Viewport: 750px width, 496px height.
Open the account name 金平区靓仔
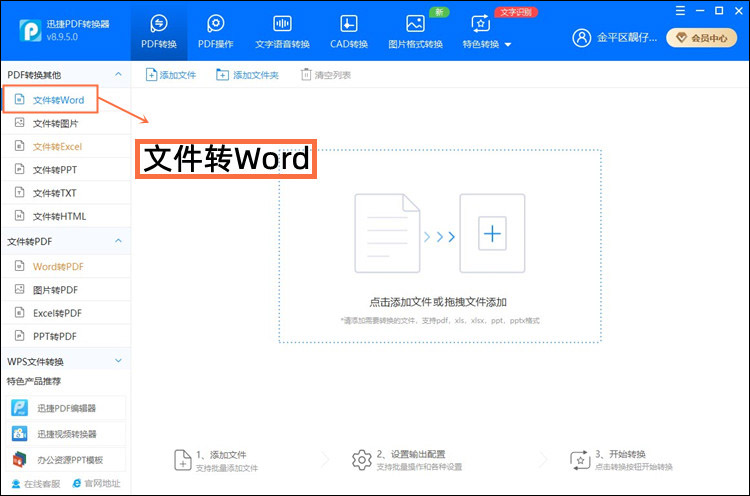tap(627, 37)
